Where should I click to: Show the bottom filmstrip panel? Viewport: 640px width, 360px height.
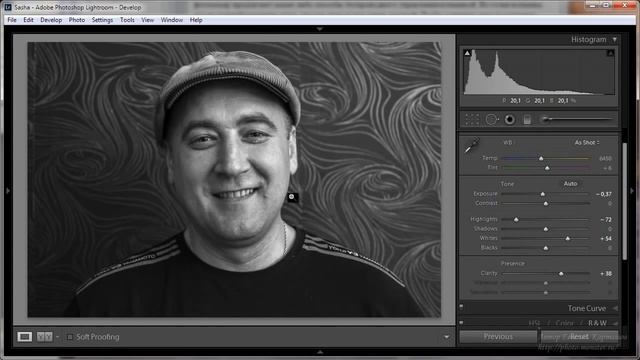320,352
